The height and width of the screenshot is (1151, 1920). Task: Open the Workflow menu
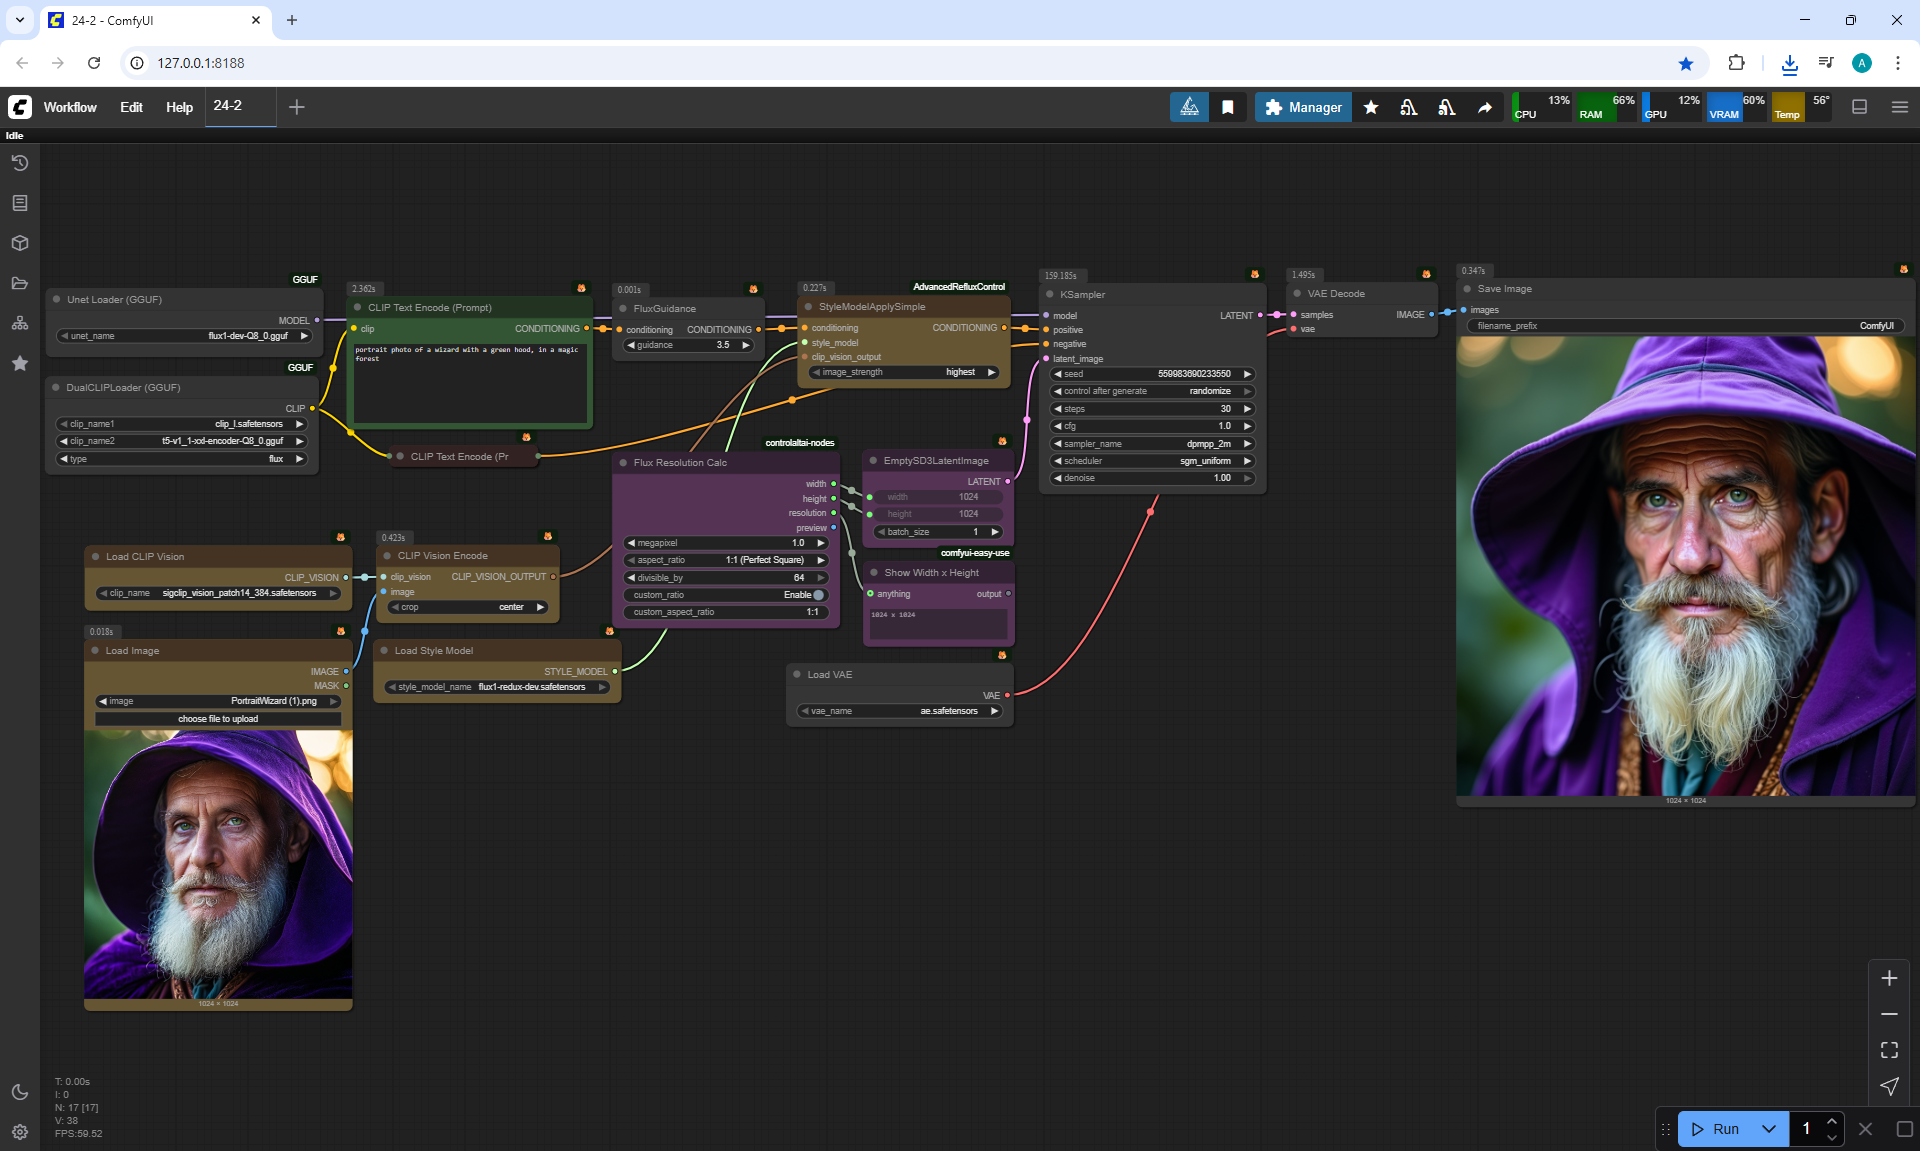click(70, 107)
